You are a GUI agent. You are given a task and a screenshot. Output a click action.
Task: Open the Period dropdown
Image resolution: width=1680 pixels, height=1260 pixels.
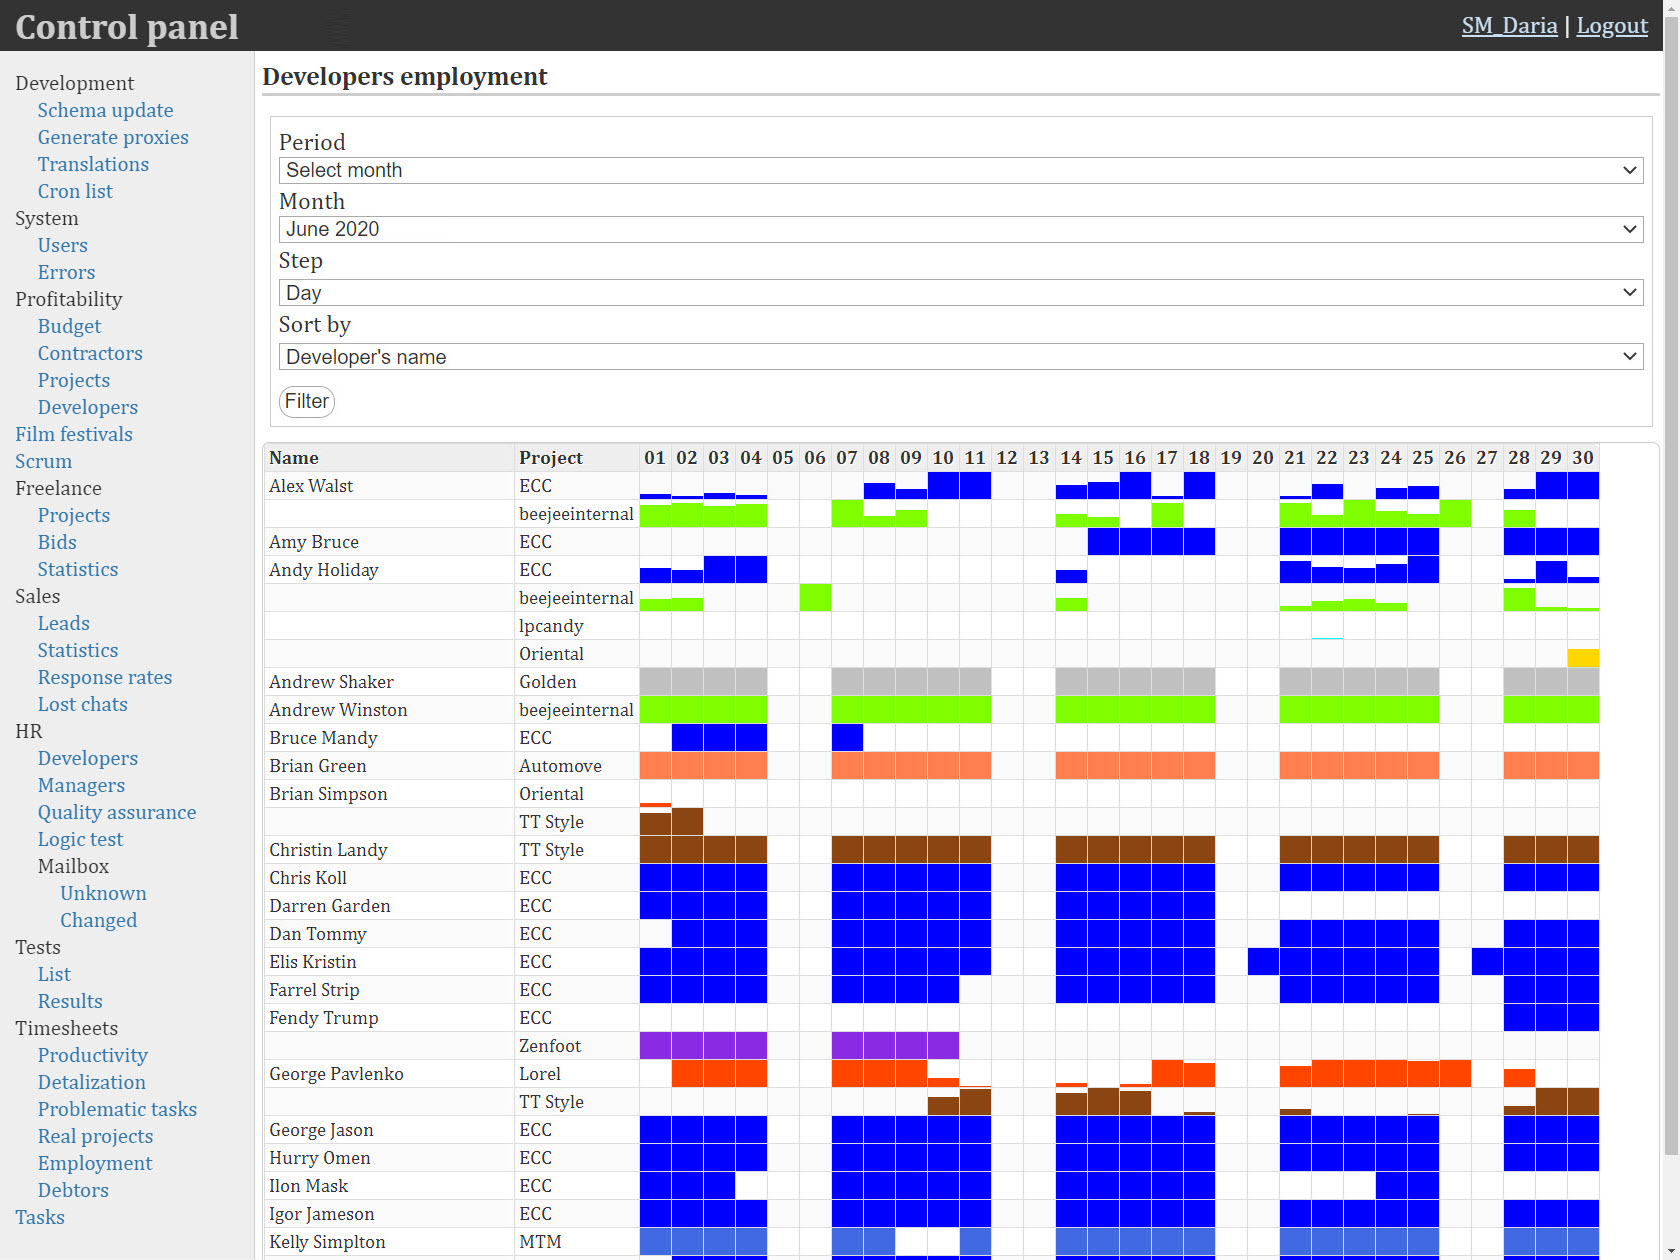[x=960, y=170]
